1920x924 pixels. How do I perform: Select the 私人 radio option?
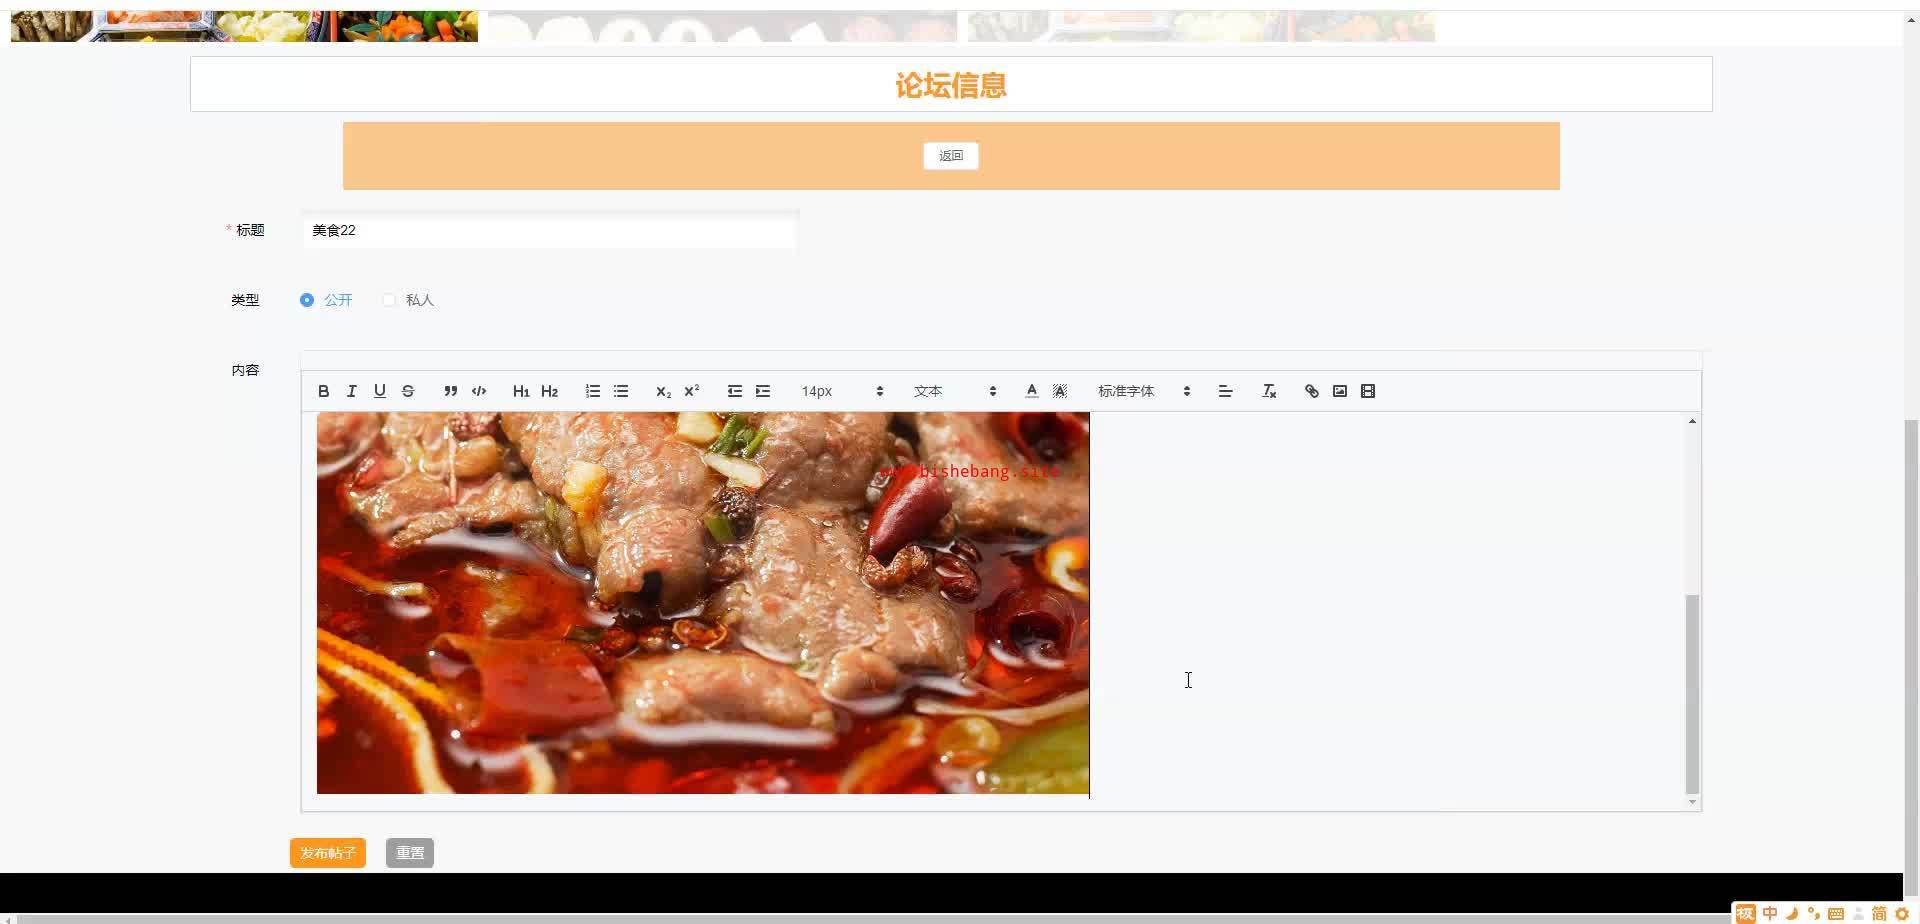(408, 300)
